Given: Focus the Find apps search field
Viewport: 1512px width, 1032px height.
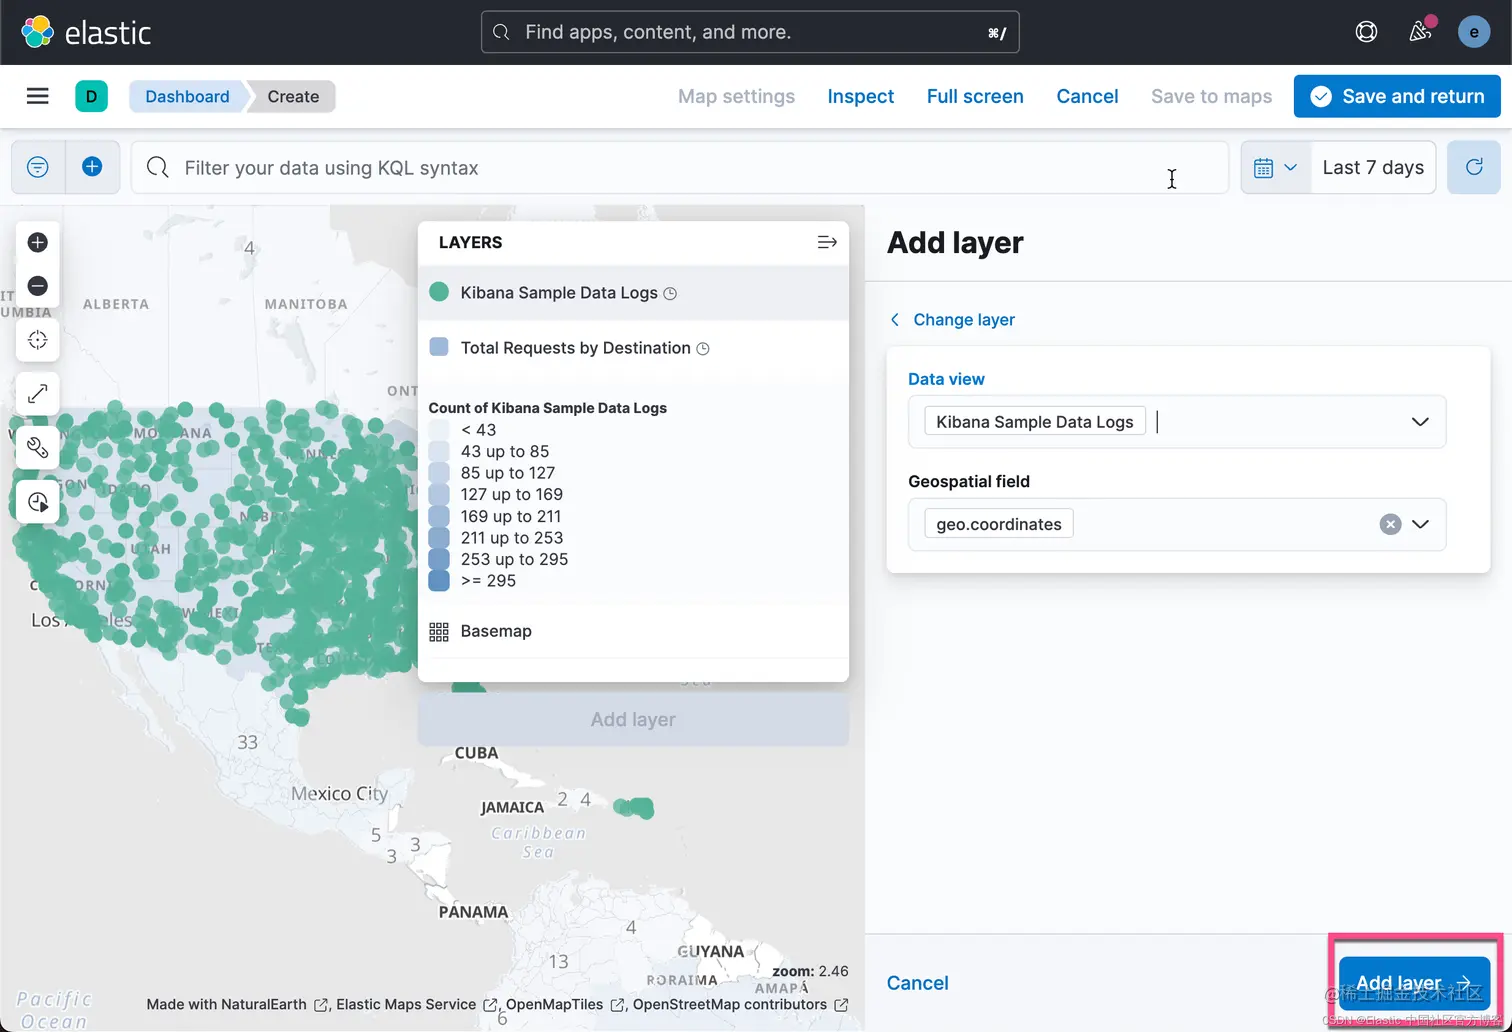Looking at the screenshot, I should (750, 32).
